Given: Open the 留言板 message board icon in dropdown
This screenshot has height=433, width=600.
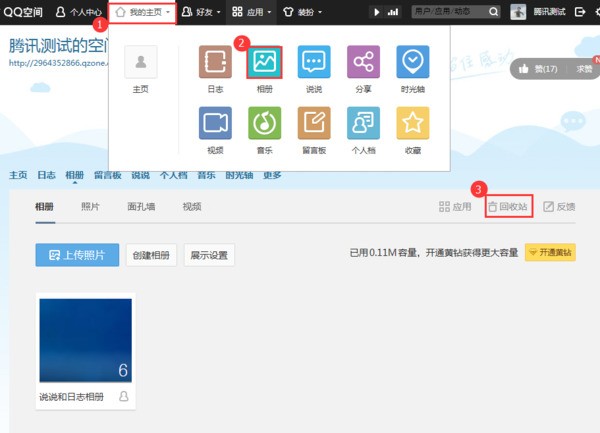Looking at the screenshot, I should point(314,123).
